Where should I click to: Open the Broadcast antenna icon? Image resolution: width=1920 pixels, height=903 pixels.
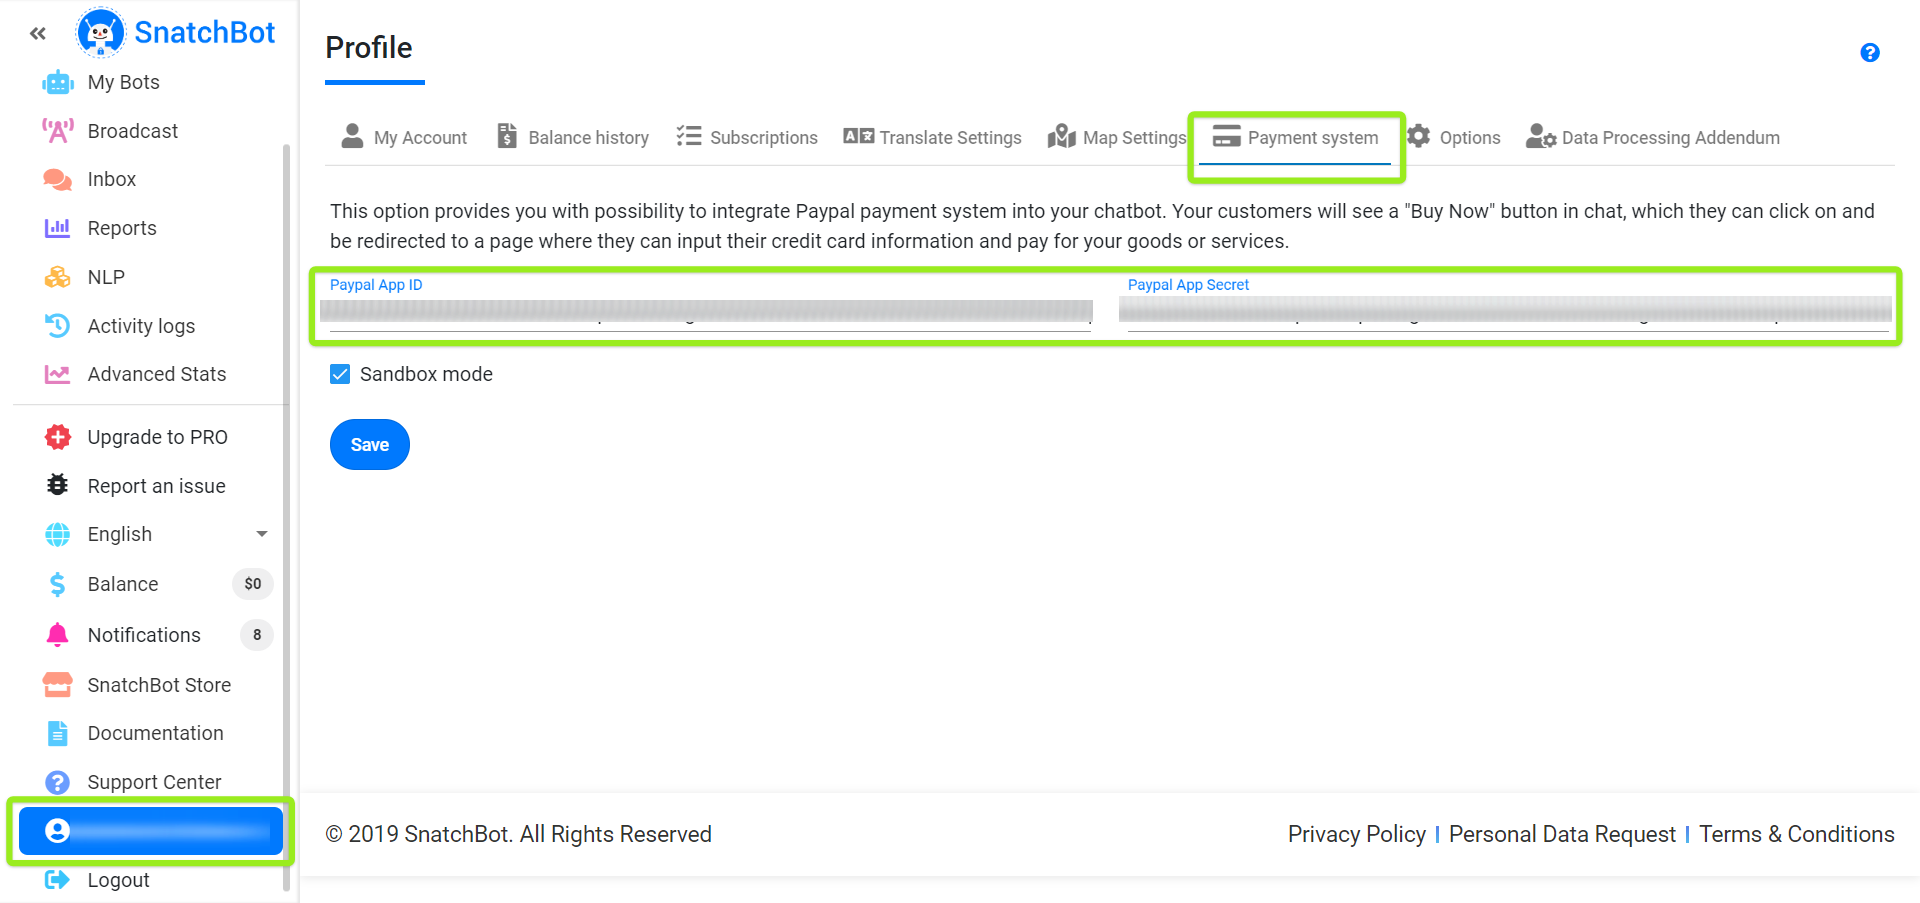pos(58,131)
